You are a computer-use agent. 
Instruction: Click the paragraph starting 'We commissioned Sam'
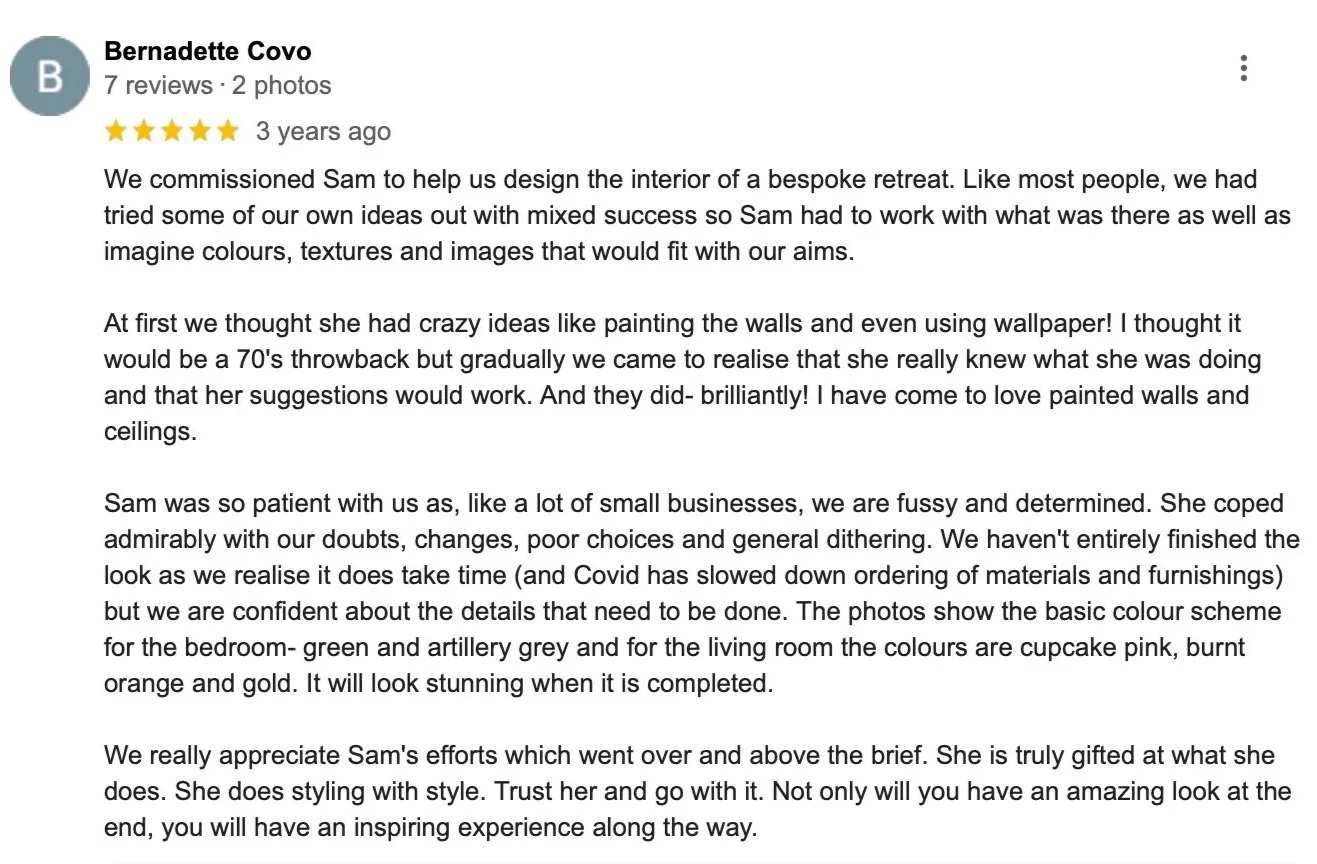698,216
